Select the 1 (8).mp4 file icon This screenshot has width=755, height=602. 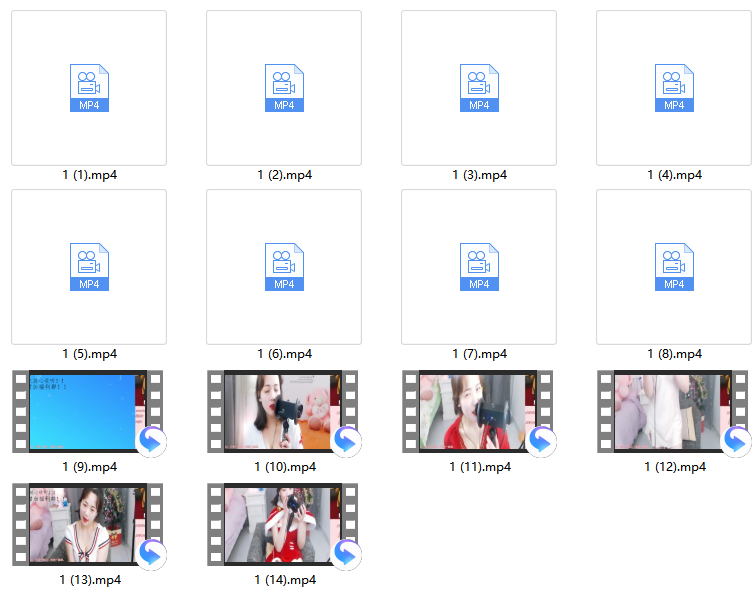click(674, 267)
